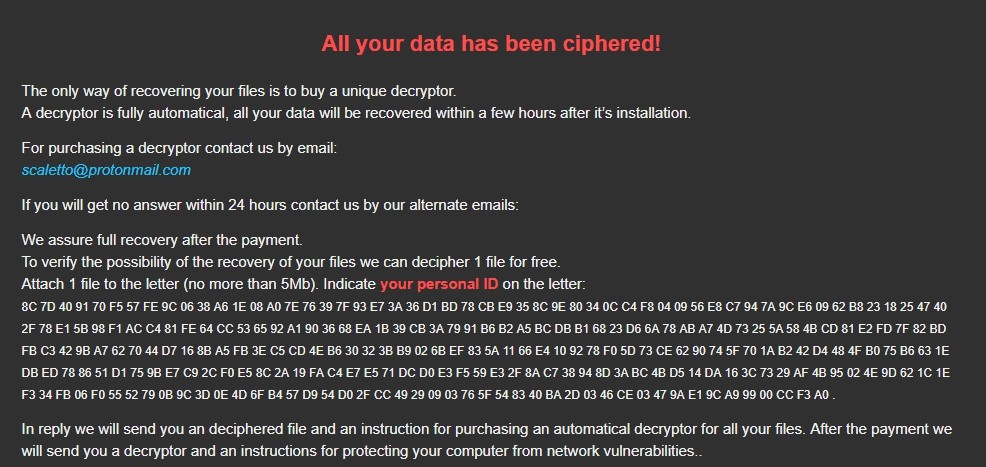Click the hex ID line starting with '2F 78 E1'
This screenshot has width=986, height=467.
tap(484, 326)
